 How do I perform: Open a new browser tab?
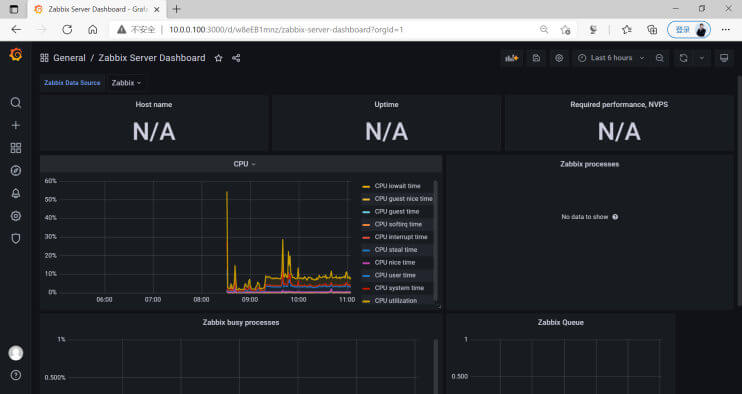pyautogui.click(x=177, y=9)
